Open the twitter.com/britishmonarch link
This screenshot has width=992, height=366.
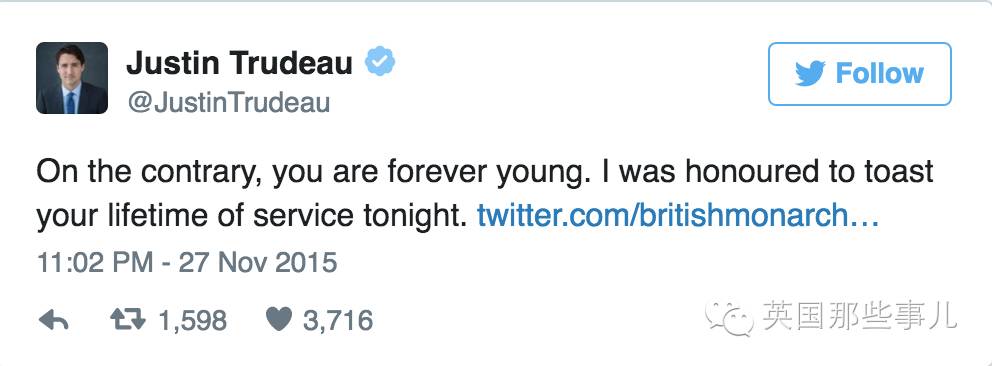tap(678, 216)
